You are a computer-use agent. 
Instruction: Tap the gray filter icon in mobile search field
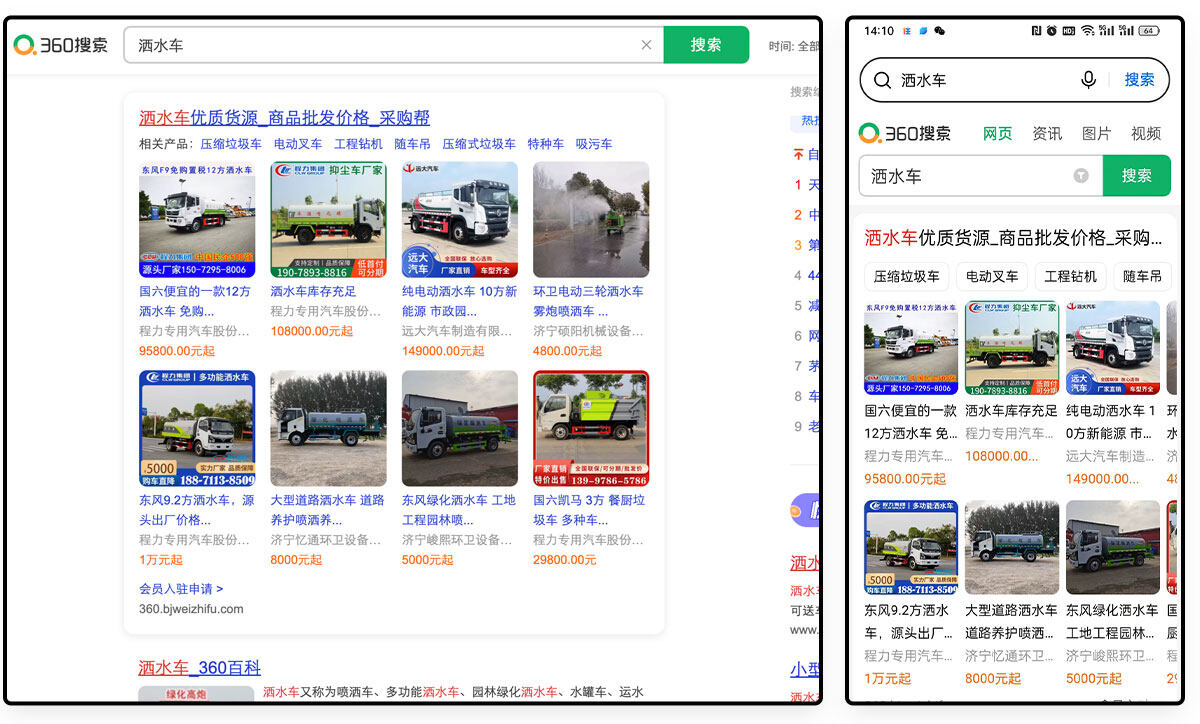tap(1081, 176)
